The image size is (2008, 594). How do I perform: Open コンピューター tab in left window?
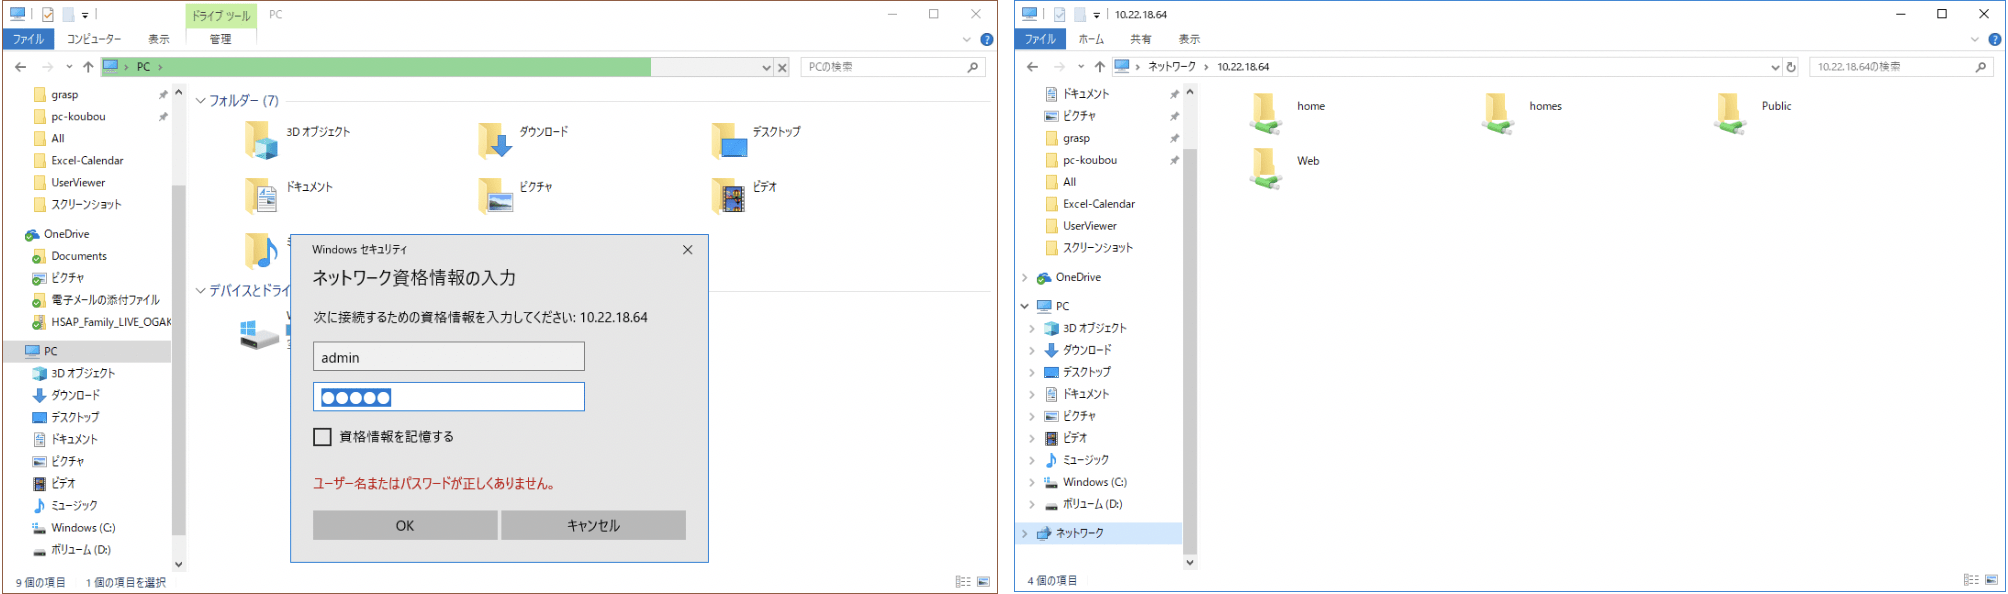tap(94, 39)
